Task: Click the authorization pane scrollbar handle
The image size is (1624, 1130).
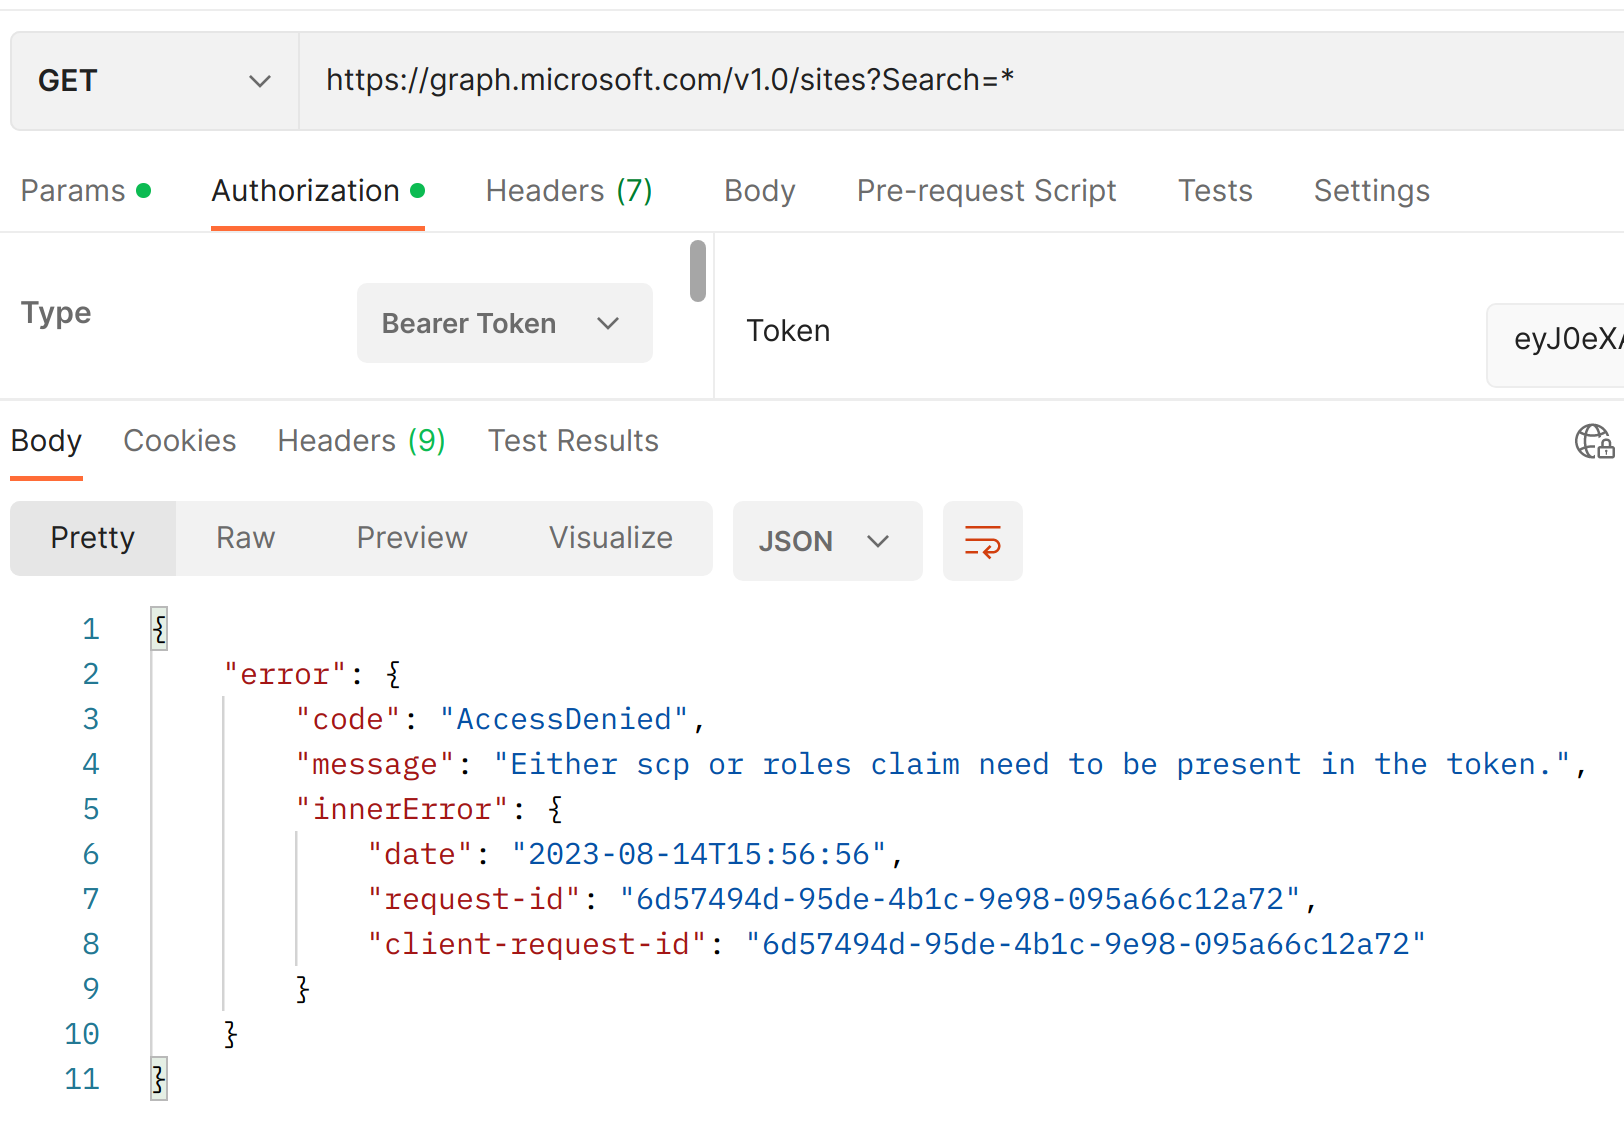Action: [x=698, y=270]
